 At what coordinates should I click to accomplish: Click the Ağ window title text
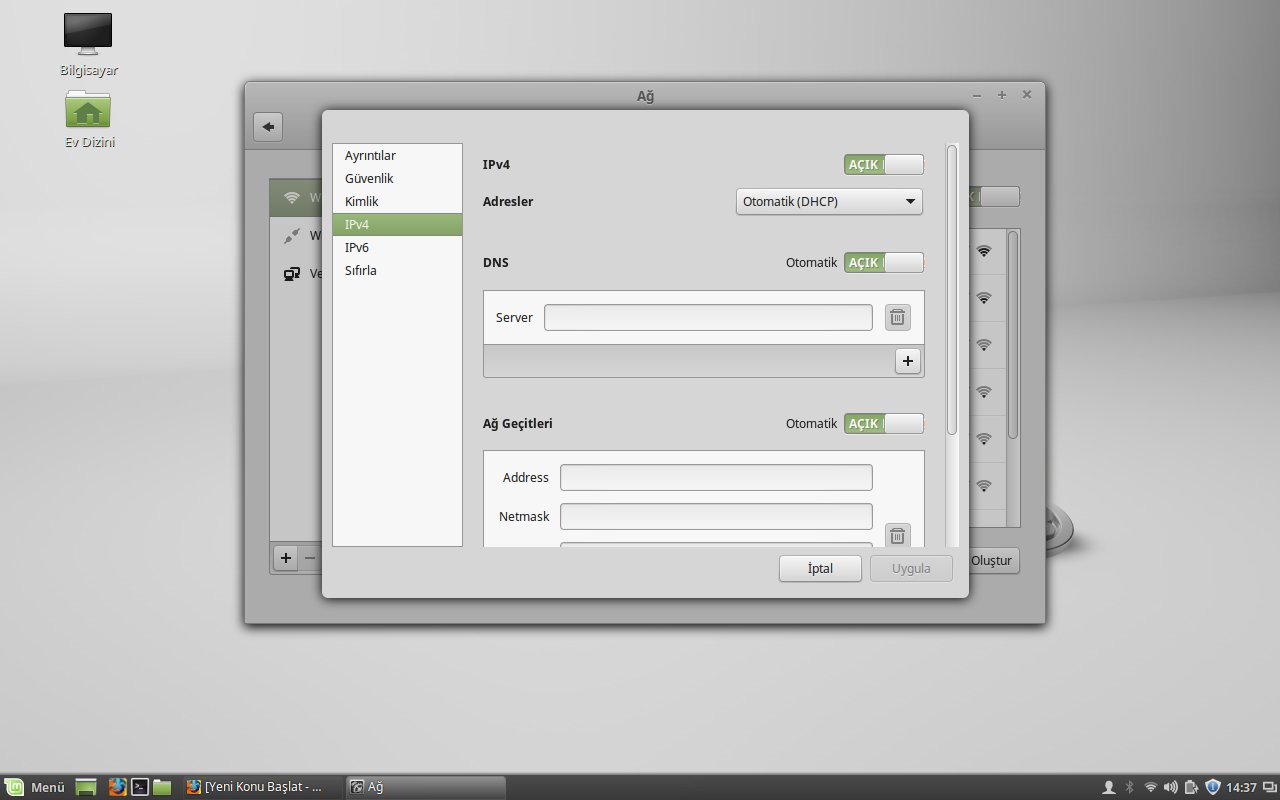tap(645, 96)
